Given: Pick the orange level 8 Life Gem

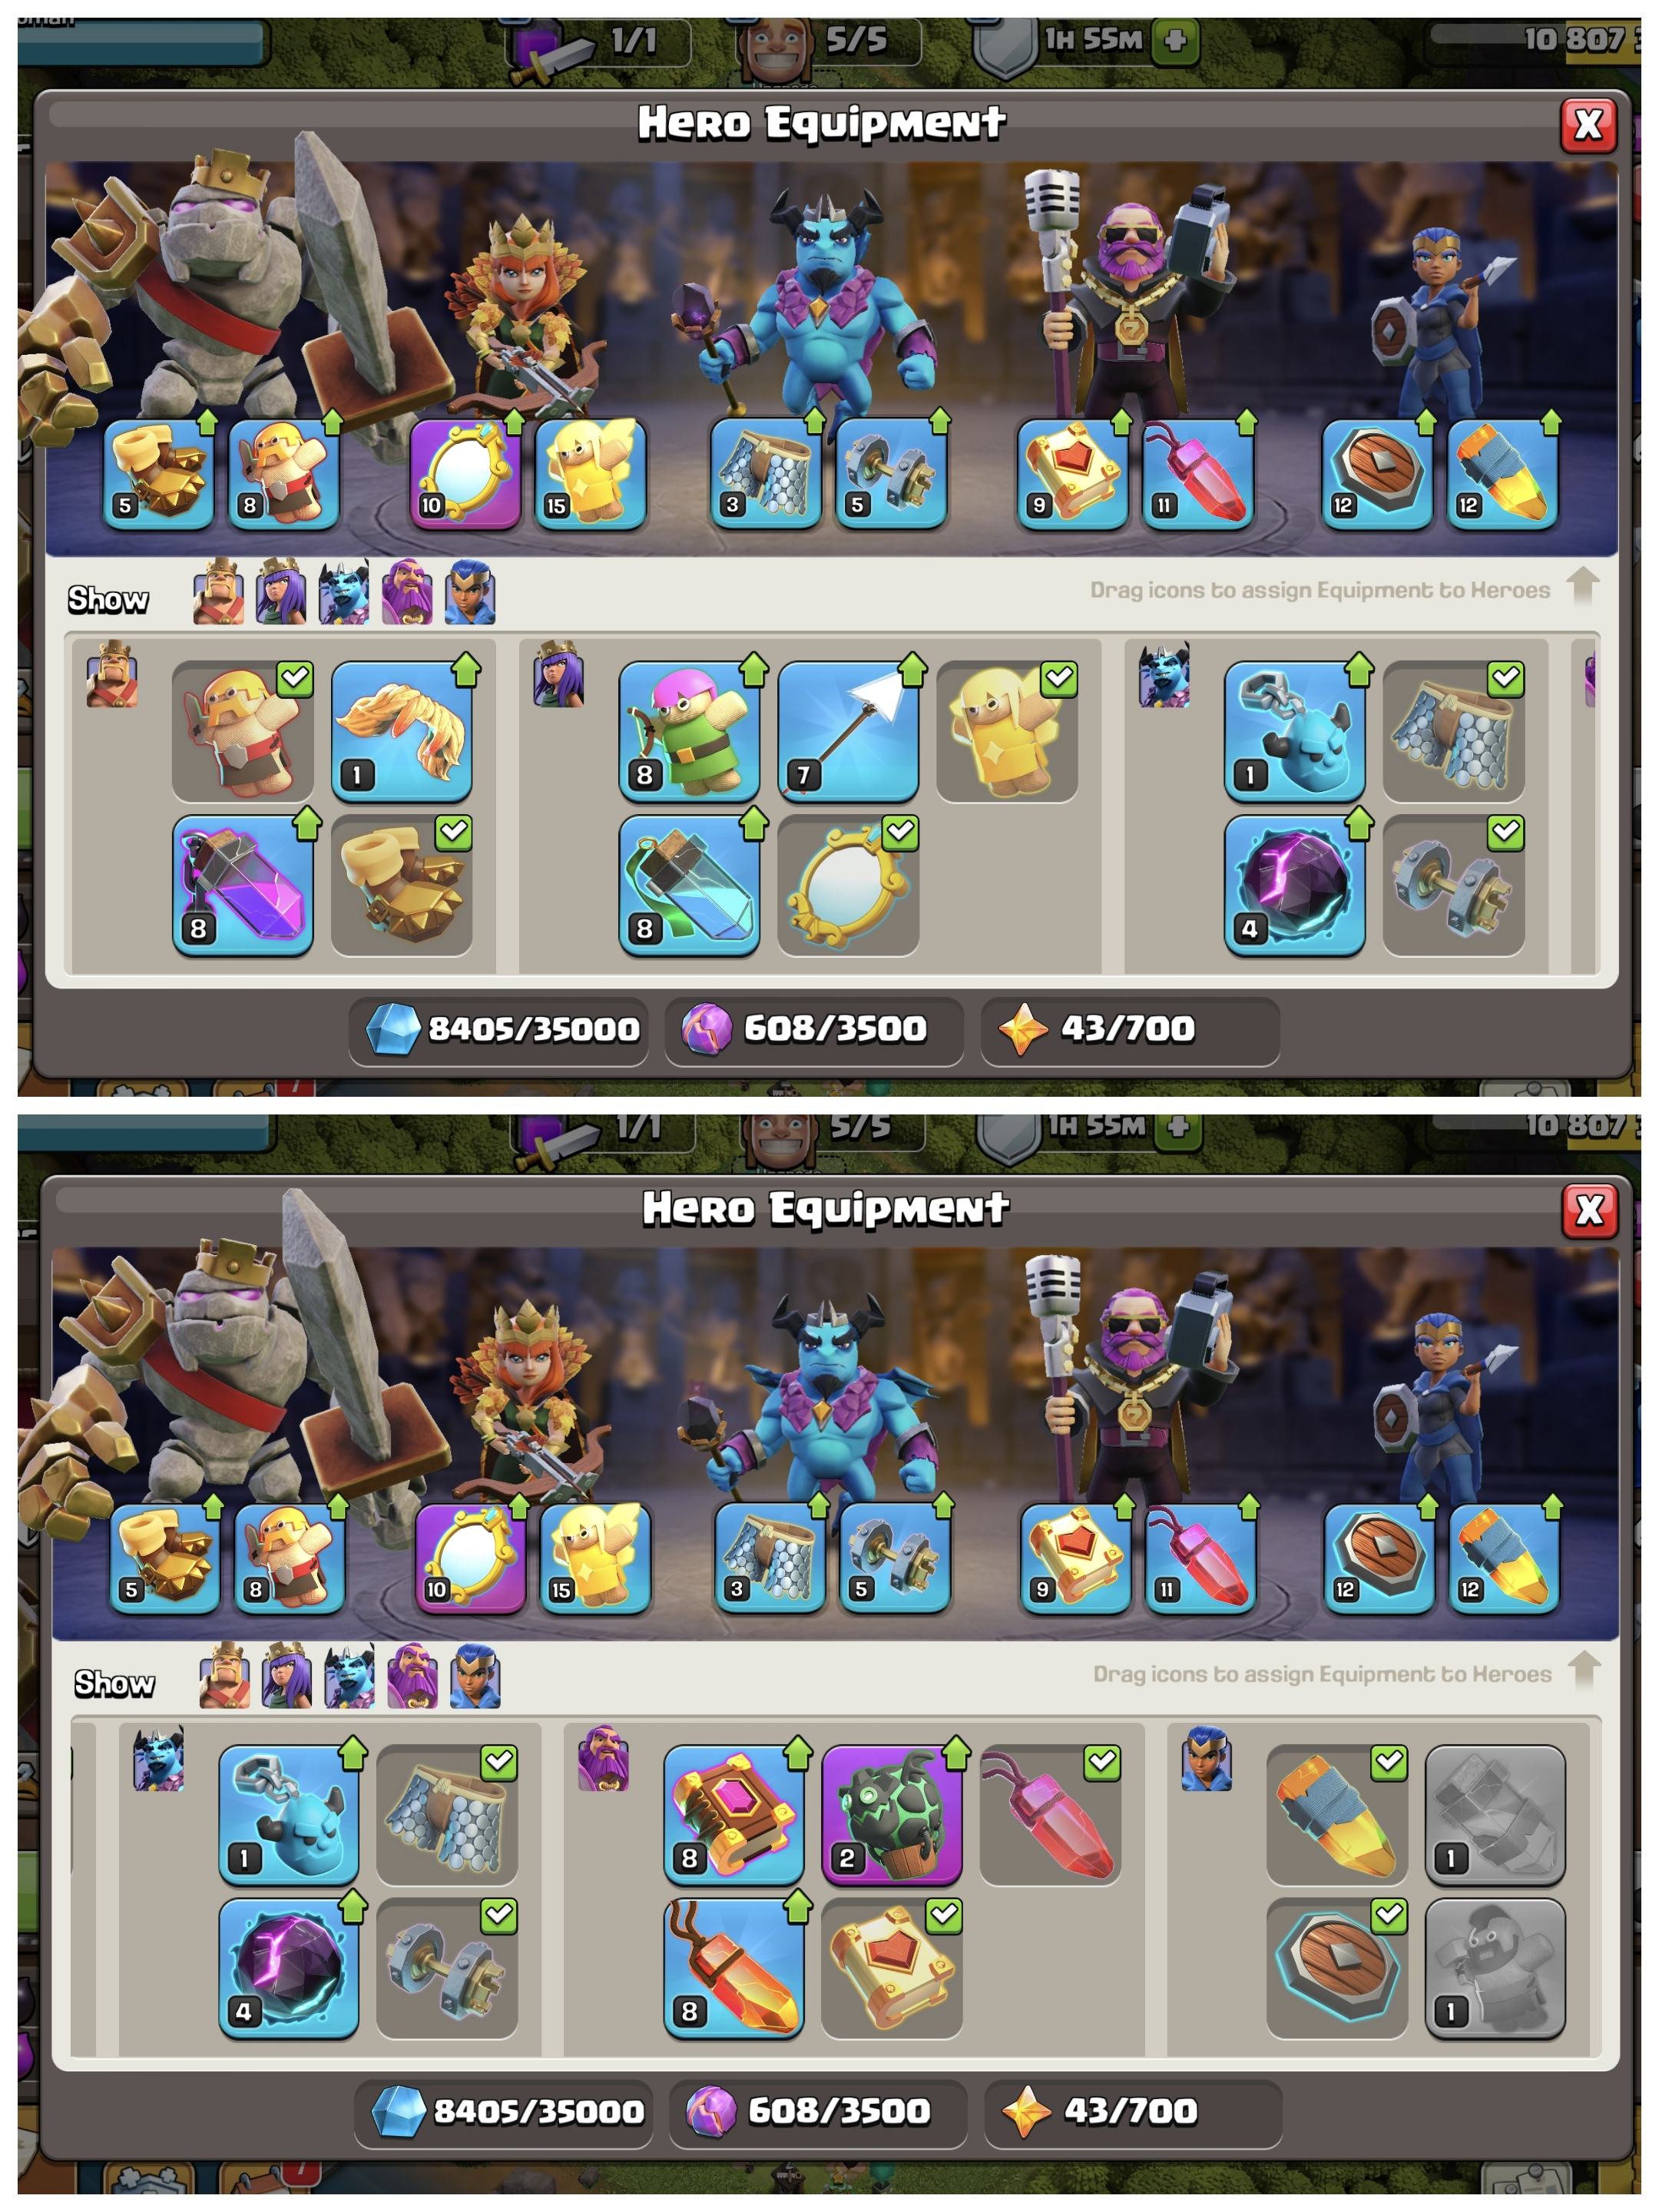Looking at the screenshot, I should pyautogui.click(x=733, y=1968).
